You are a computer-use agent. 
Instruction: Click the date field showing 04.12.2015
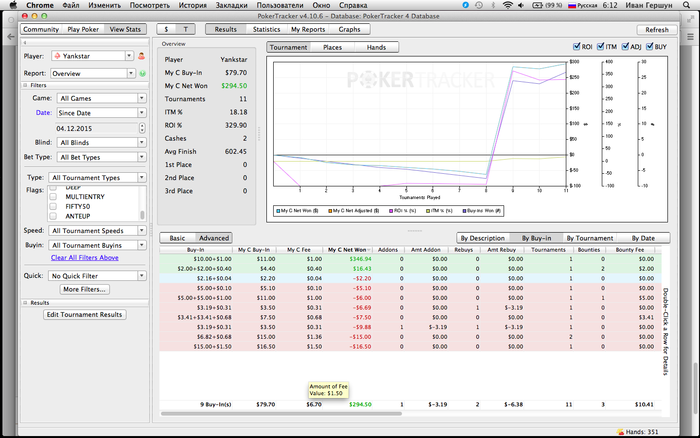click(75, 127)
